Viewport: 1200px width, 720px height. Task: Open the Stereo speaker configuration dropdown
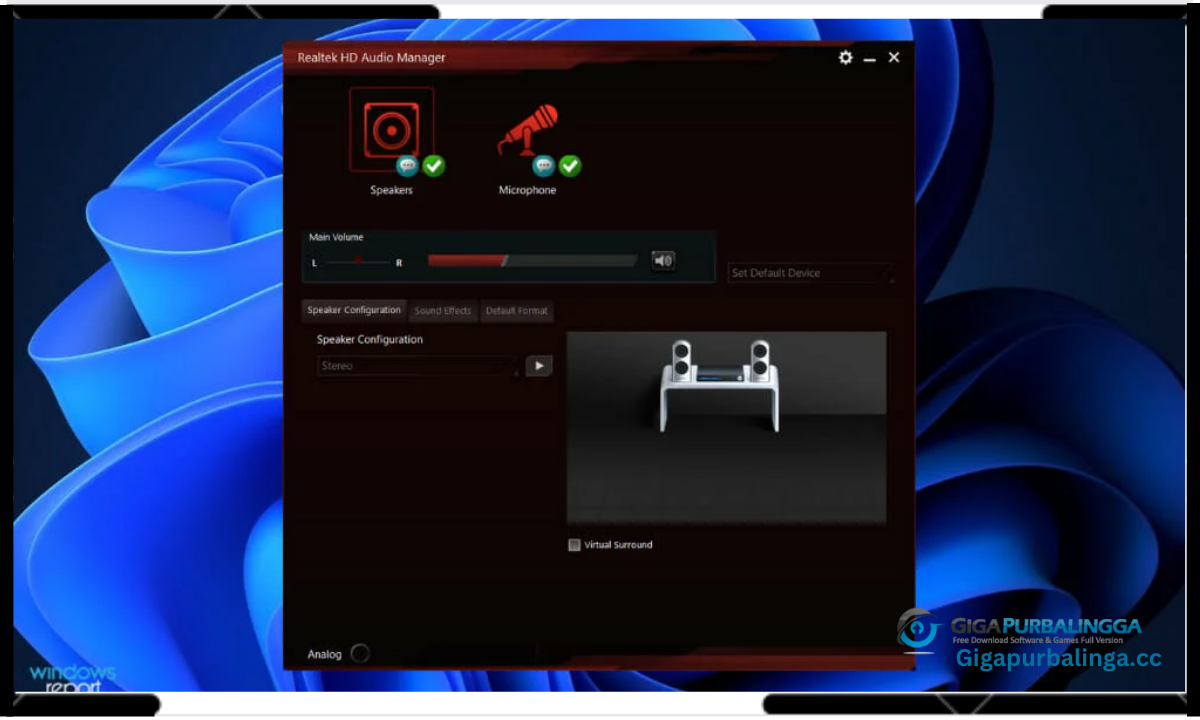pyautogui.click(x=419, y=366)
